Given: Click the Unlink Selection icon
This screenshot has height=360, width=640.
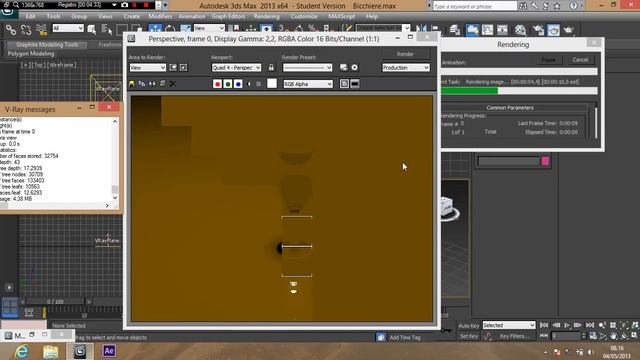Looking at the screenshot, I should 26,29.
